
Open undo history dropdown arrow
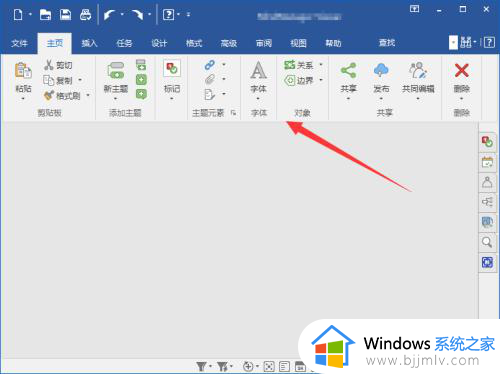click(122, 15)
